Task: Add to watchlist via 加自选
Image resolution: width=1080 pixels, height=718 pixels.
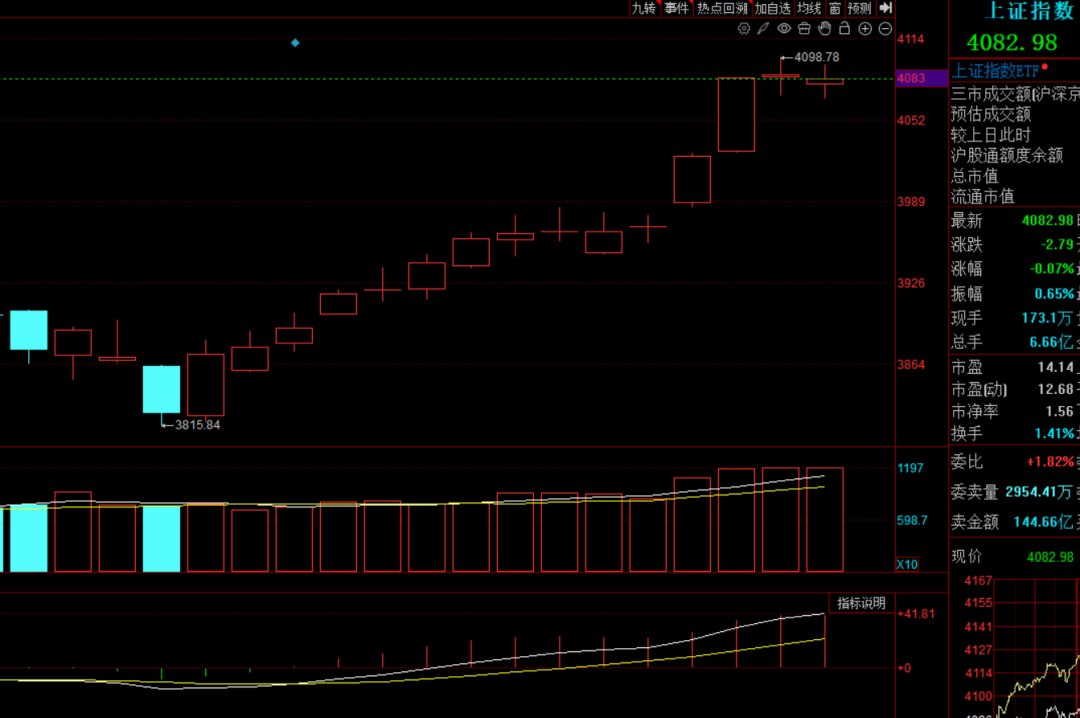Action: pos(772,8)
